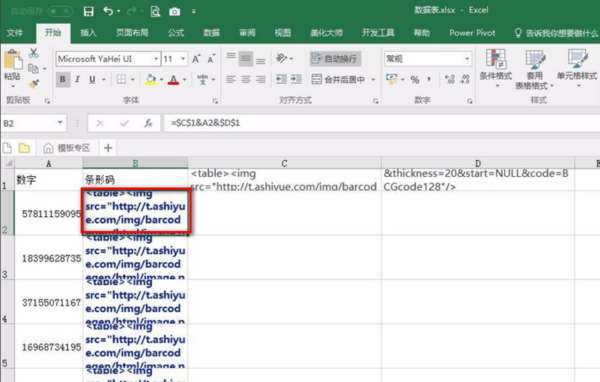Click the phonetic guide 文 icon
Image resolution: width=600 pixels, height=382 pixels.
tap(202, 80)
